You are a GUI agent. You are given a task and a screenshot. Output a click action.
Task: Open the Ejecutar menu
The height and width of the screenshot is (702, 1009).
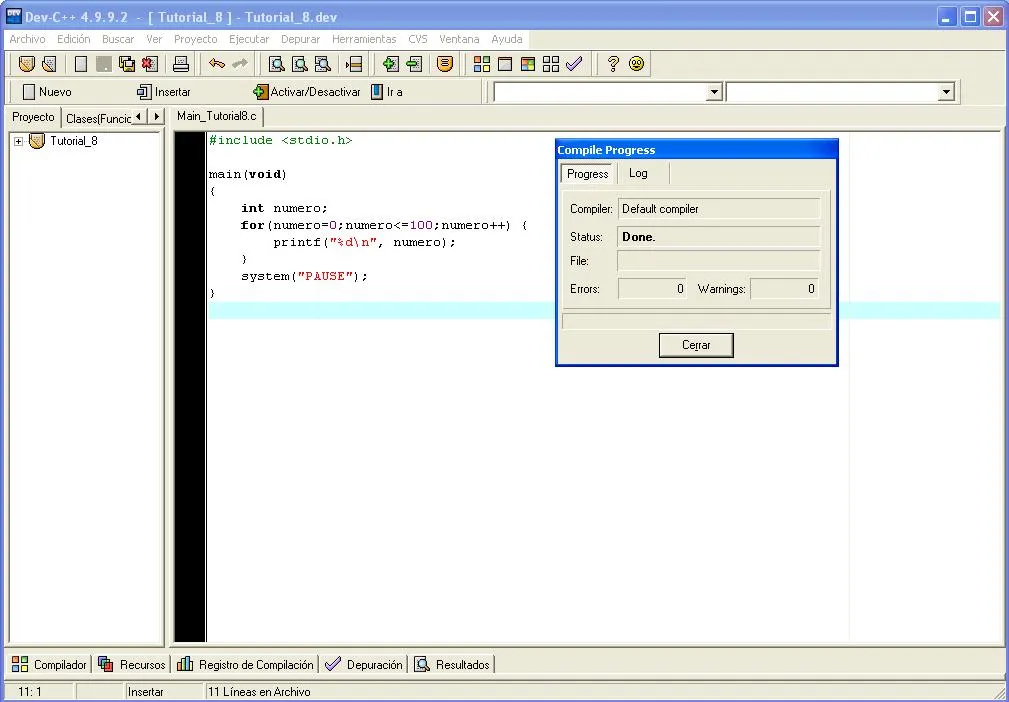(249, 39)
